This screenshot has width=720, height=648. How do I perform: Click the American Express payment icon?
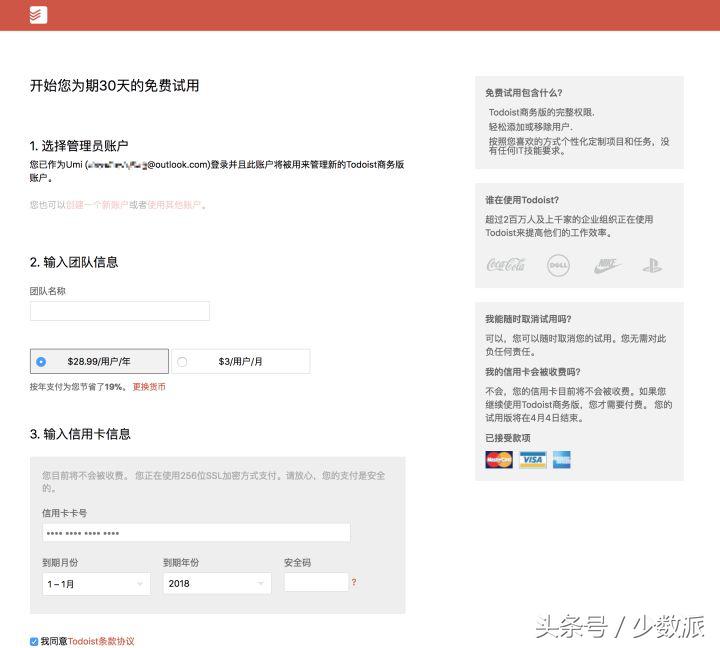point(562,459)
